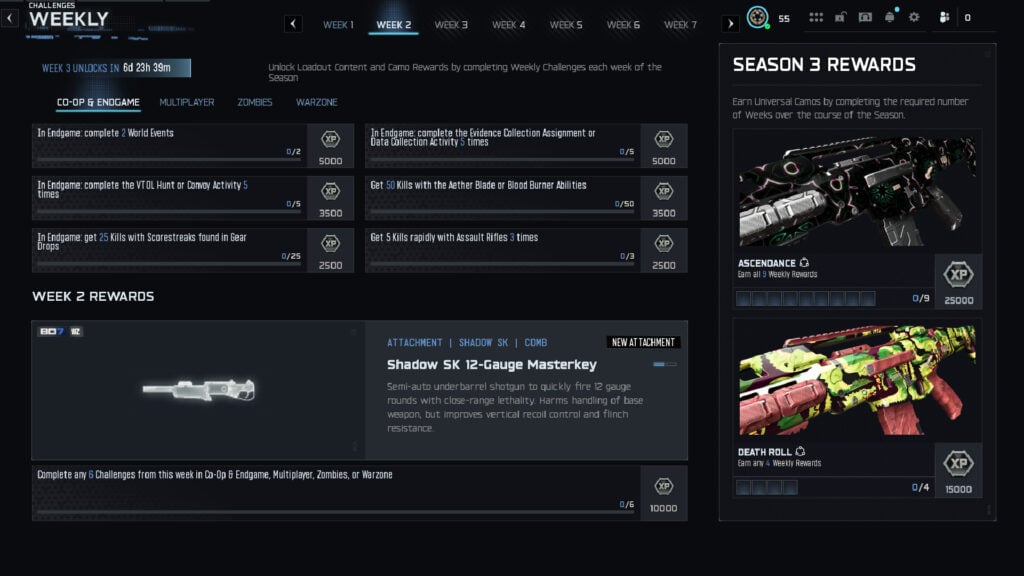Open the settings gear icon
Screen dimensions: 1024x576
click(x=913, y=18)
